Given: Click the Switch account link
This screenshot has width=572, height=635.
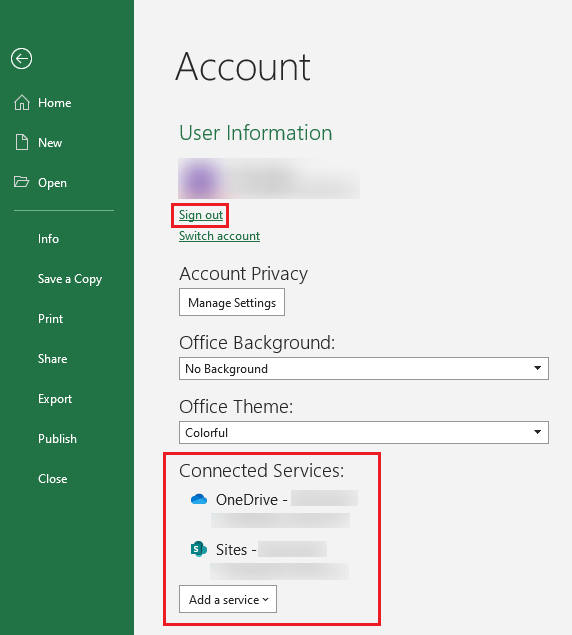Looking at the screenshot, I should tap(219, 236).
